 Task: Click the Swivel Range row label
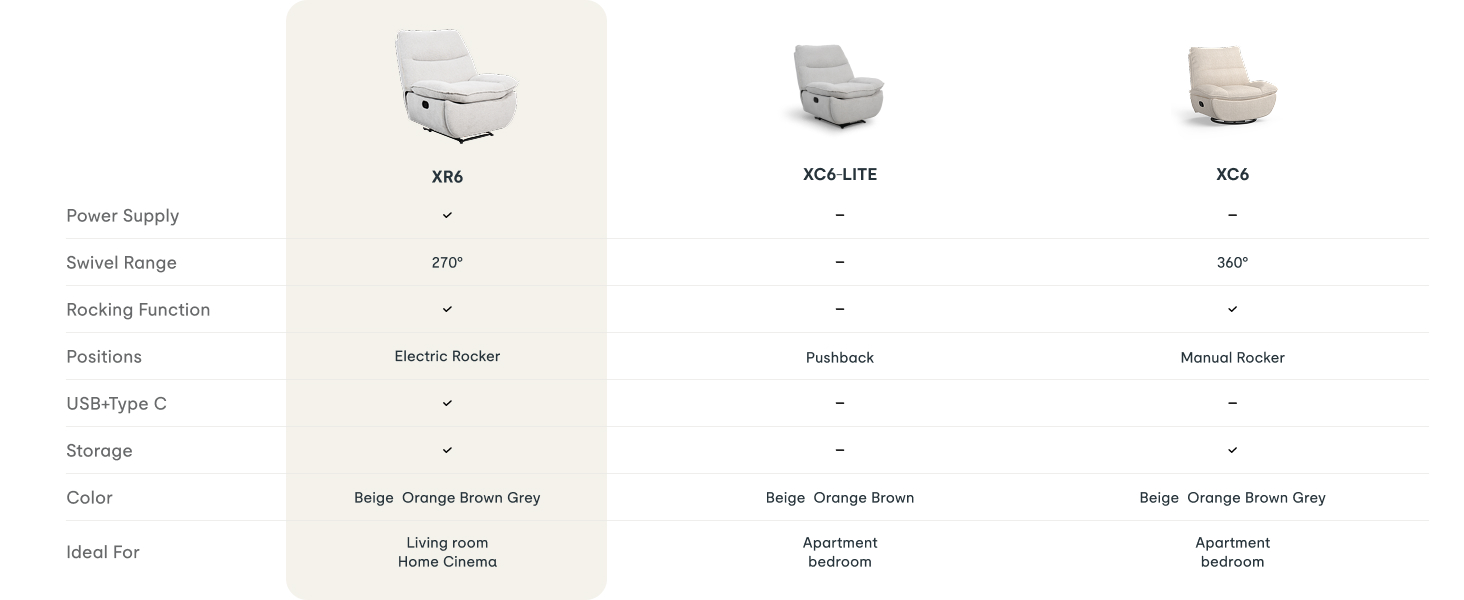(x=121, y=263)
